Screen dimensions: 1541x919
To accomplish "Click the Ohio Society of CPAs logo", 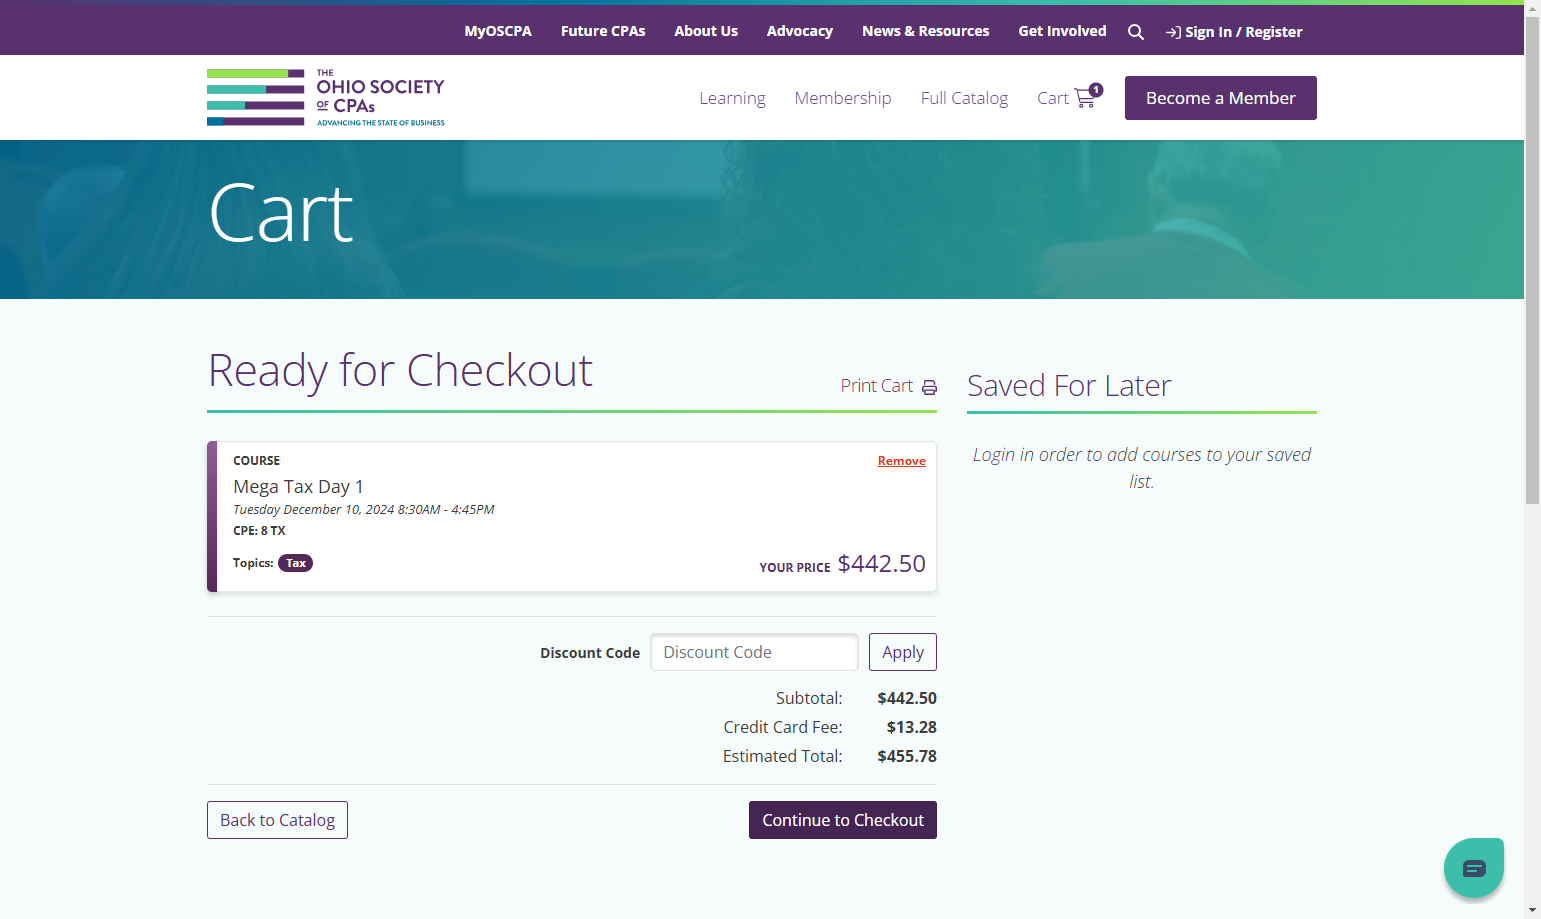I will (x=326, y=98).
